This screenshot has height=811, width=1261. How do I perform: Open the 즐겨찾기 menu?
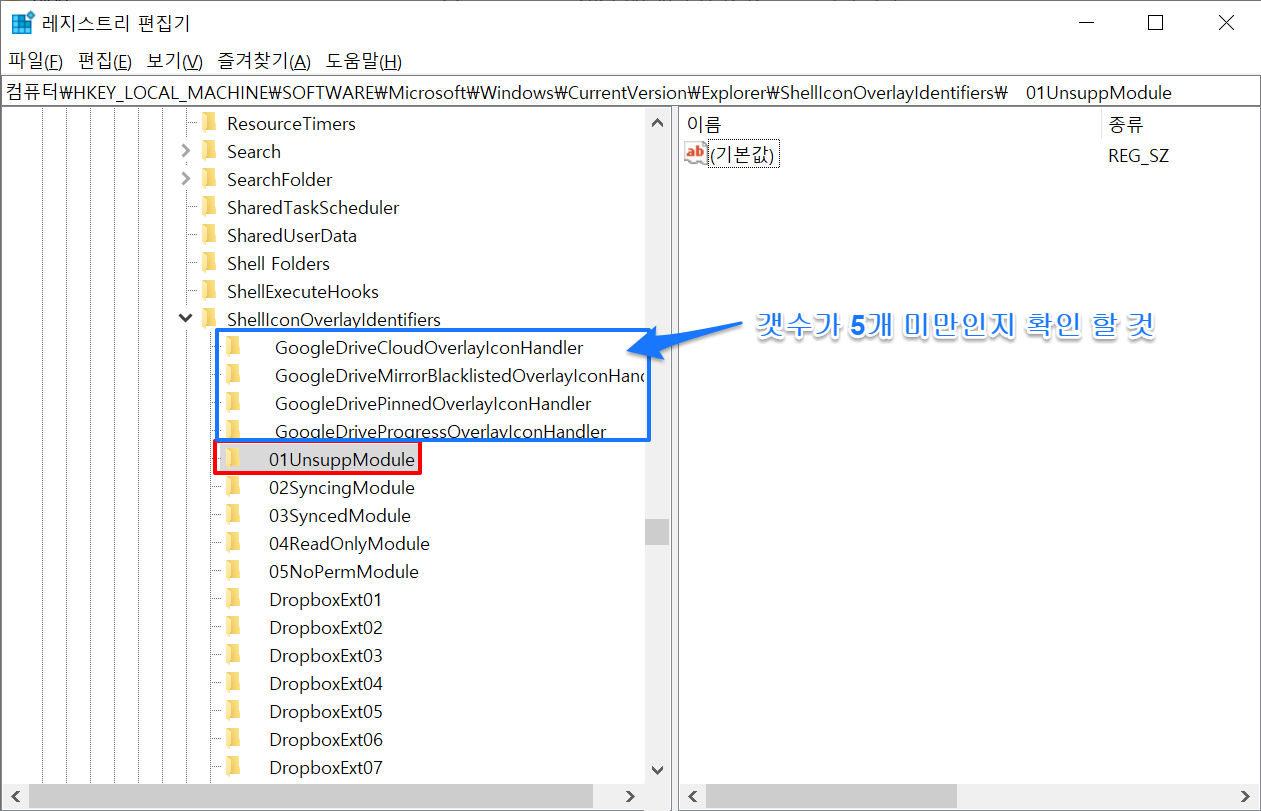264,61
